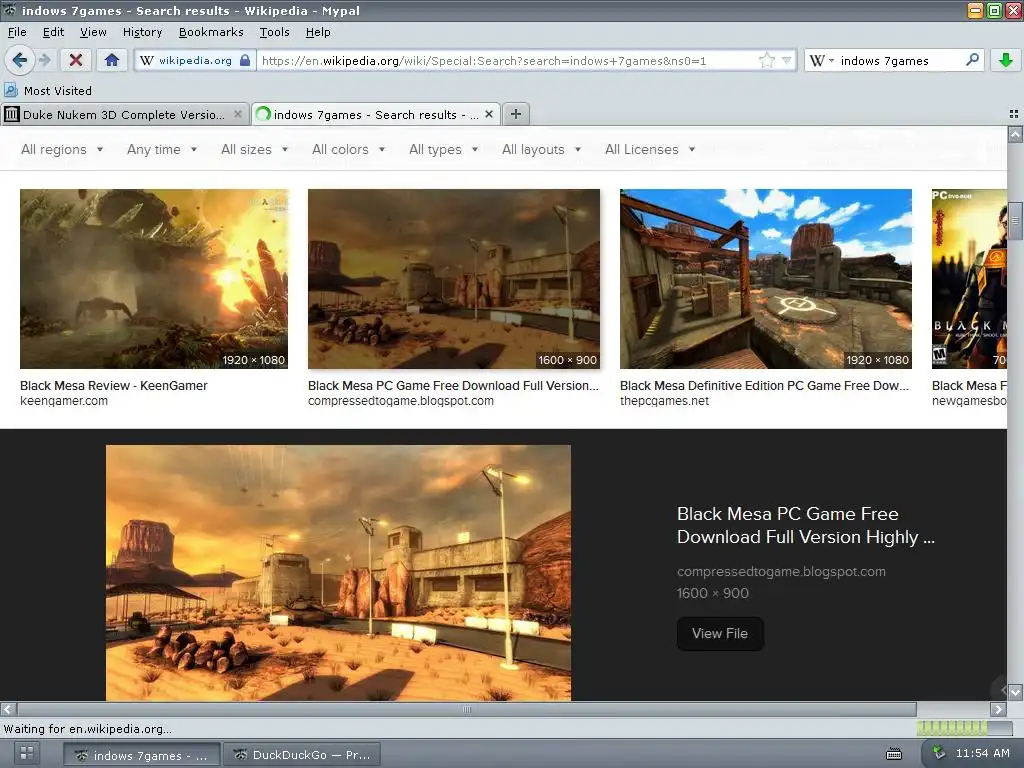This screenshot has height=768, width=1024.
Task: Open the compressedtogame.blogspot.com link under thumbnail
Action: click(401, 401)
